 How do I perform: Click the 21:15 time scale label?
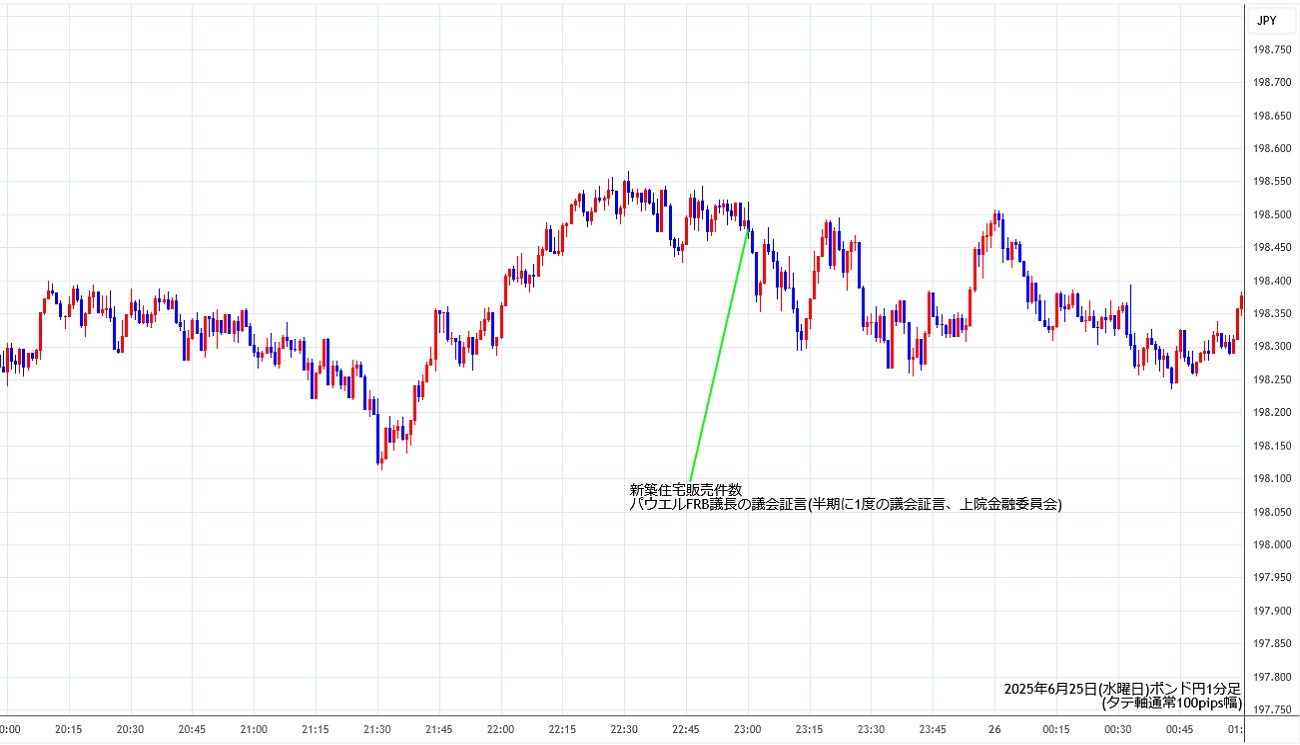pos(316,730)
